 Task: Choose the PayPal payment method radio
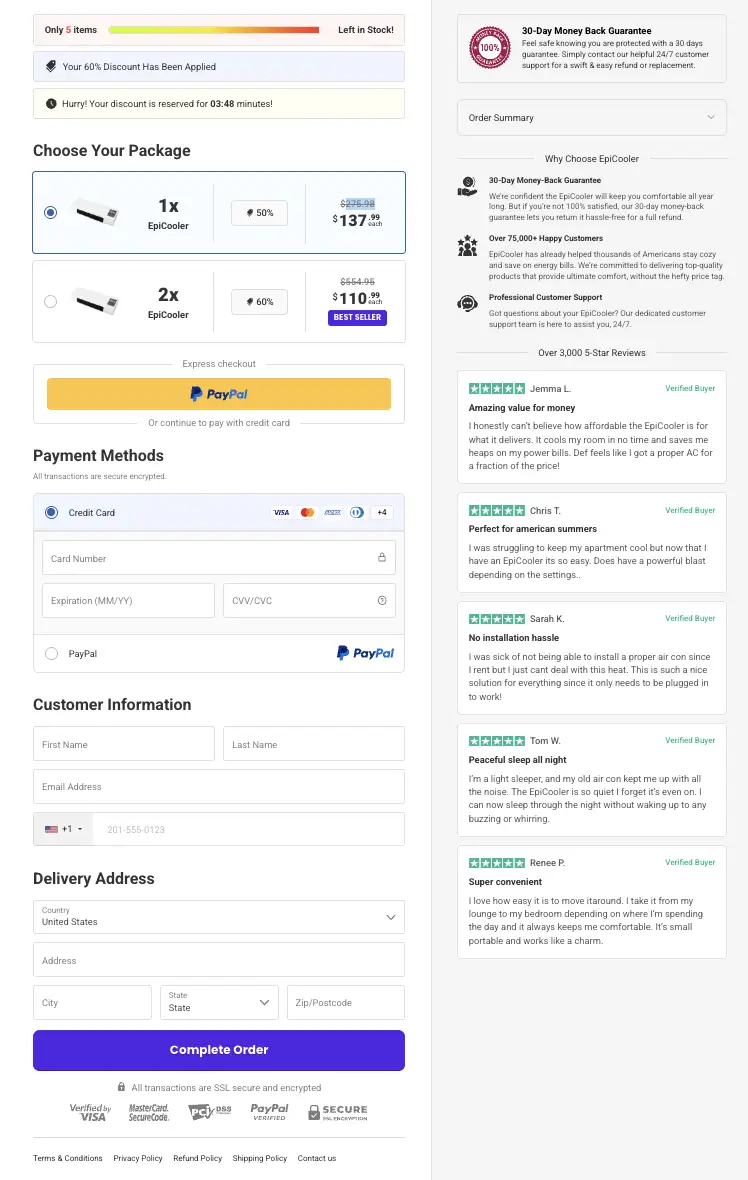tap(51, 653)
